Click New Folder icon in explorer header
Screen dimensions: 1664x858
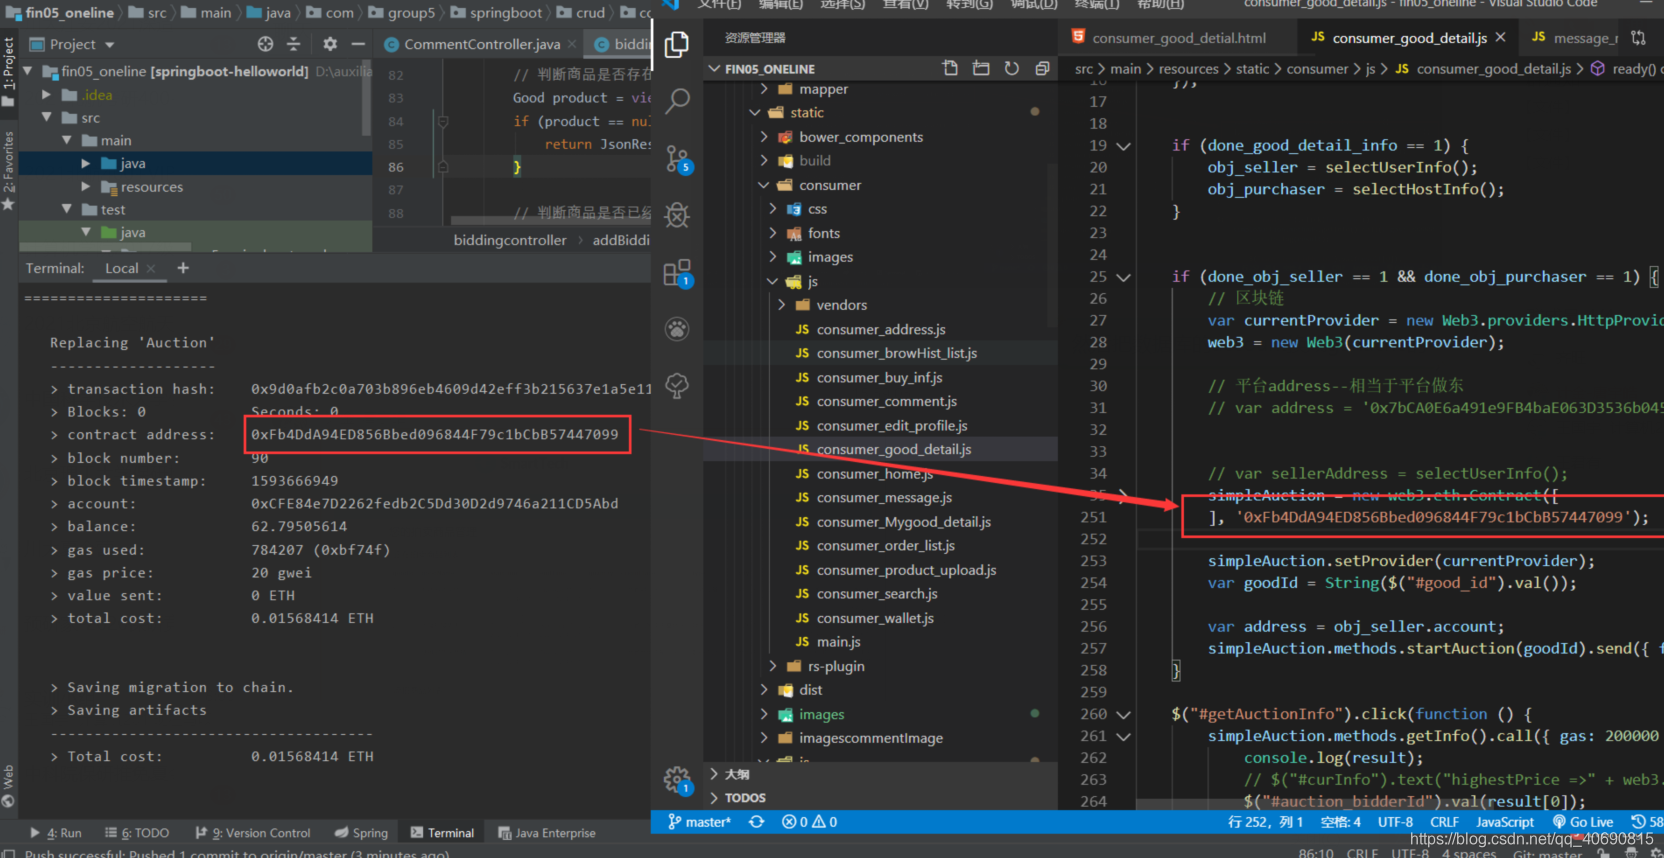pos(981,68)
